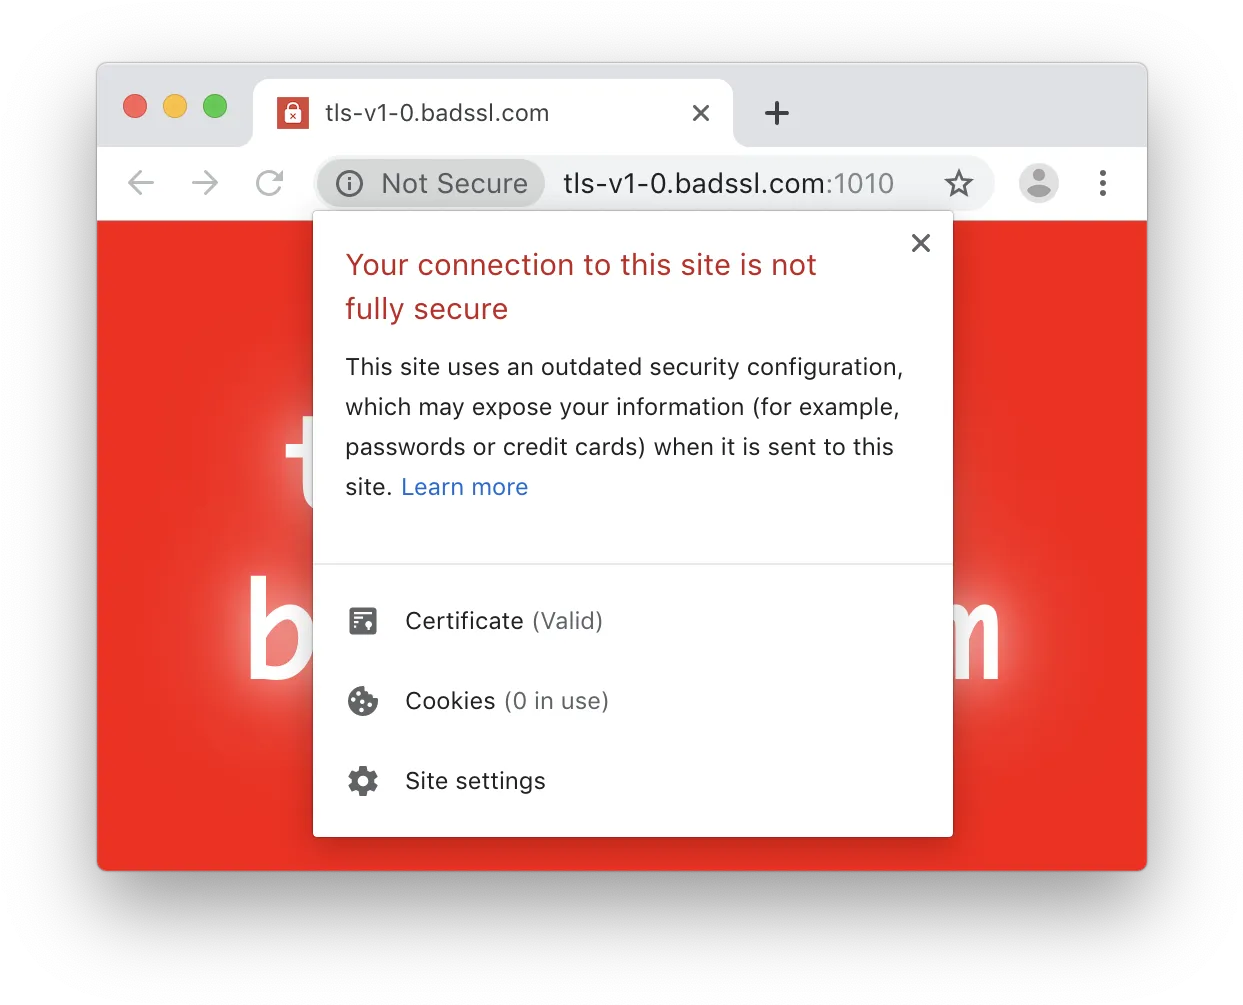This screenshot has height=1005, width=1243.
Task: Open Site settings
Action: [x=632, y=781]
